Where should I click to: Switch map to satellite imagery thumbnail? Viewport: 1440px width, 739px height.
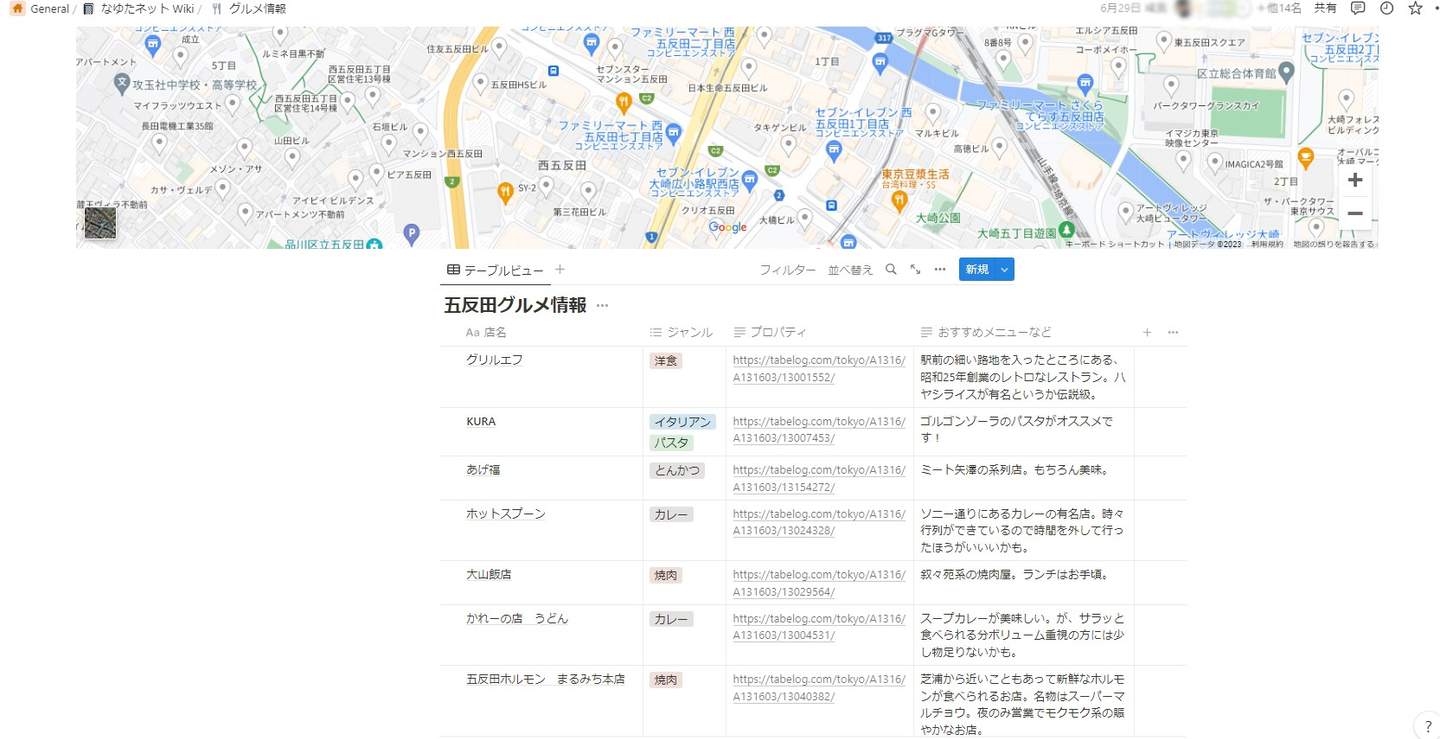coord(100,222)
